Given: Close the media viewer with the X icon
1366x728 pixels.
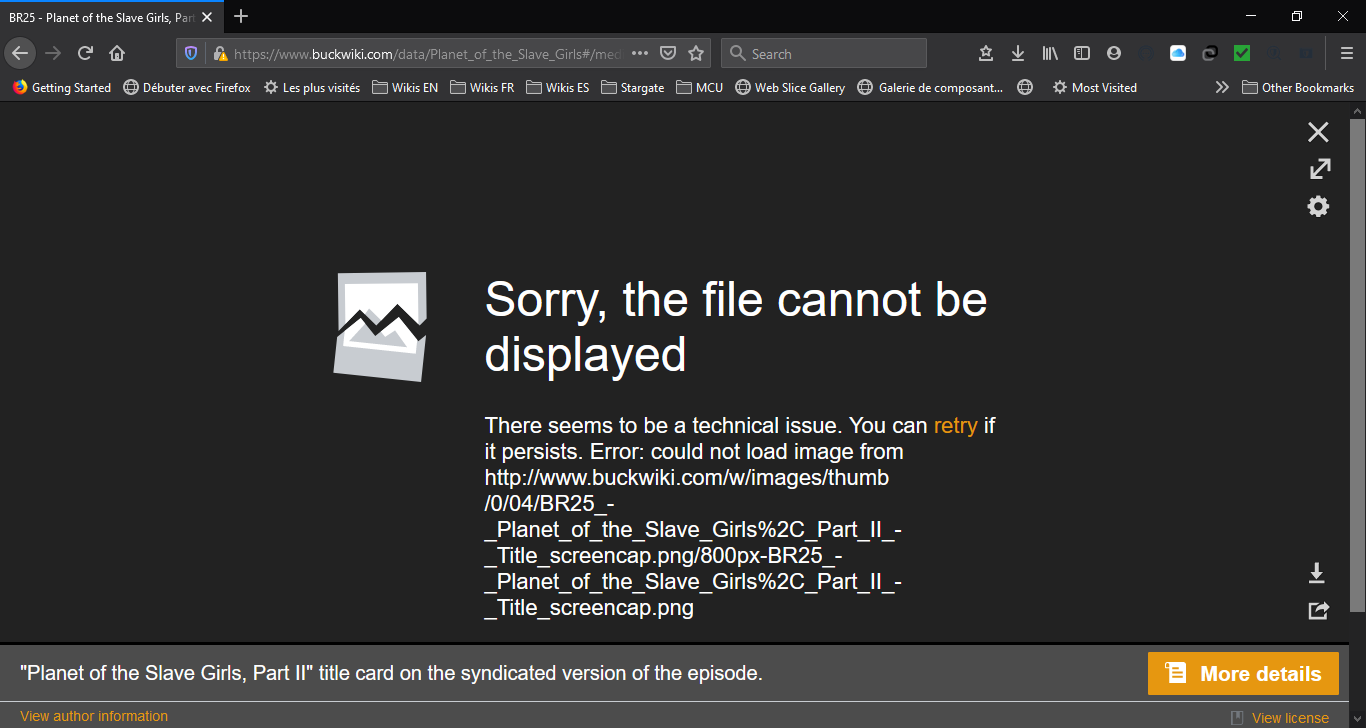Looking at the screenshot, I should pyautogui.click(x=1318, y=132).
